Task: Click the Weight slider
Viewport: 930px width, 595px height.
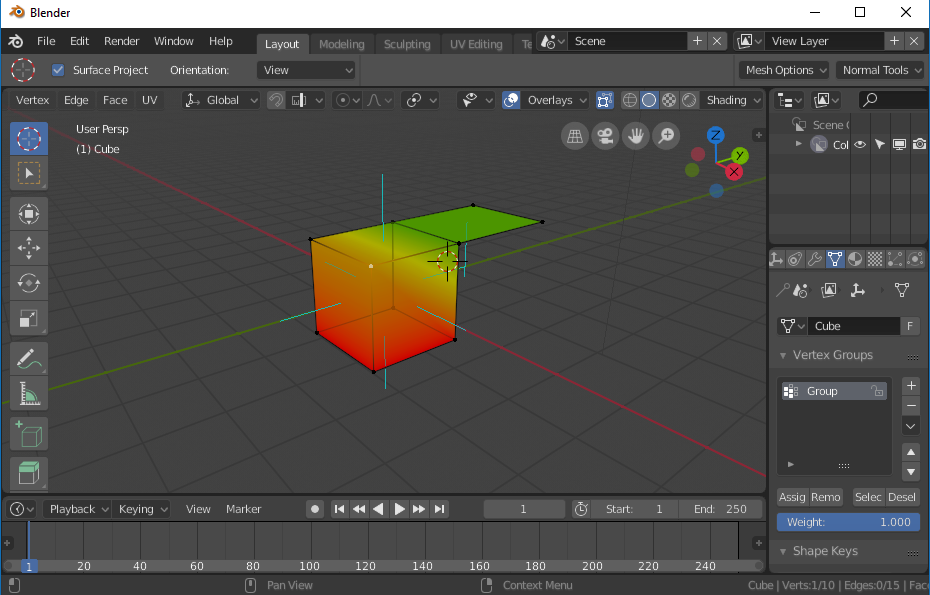Action: [848, 522]
